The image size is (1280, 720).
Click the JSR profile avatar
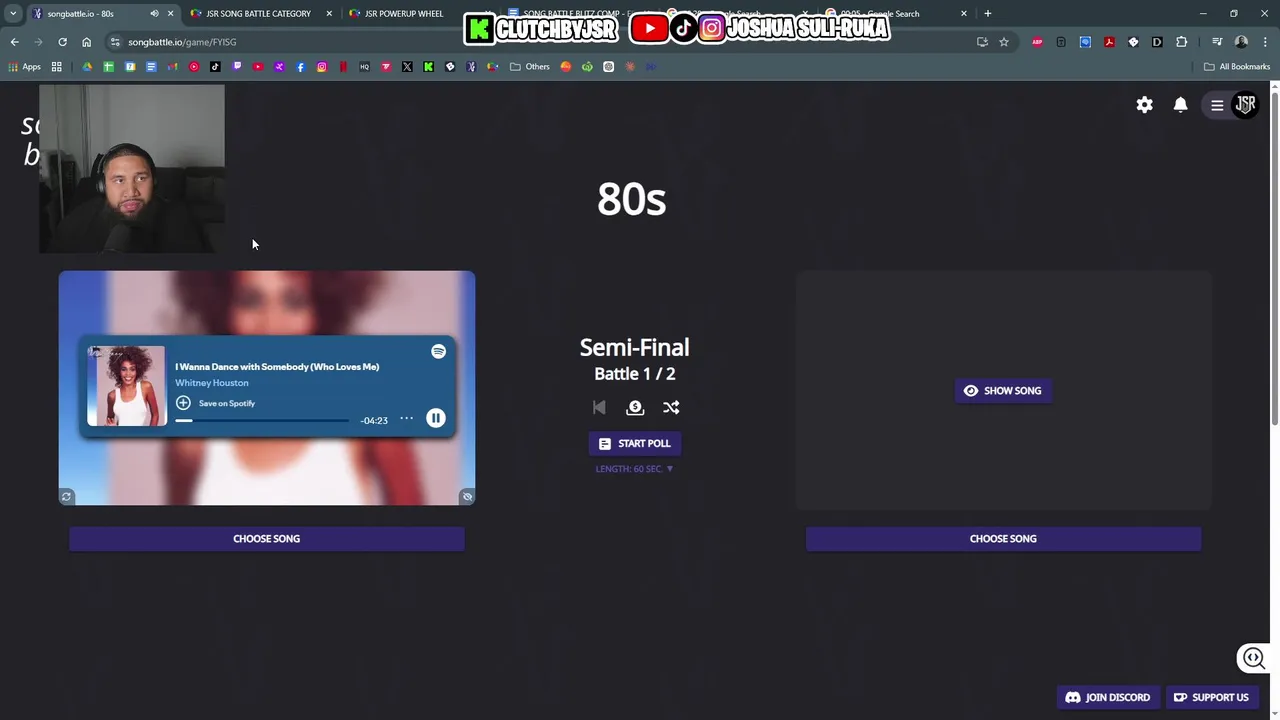[x=1246, y=104]
